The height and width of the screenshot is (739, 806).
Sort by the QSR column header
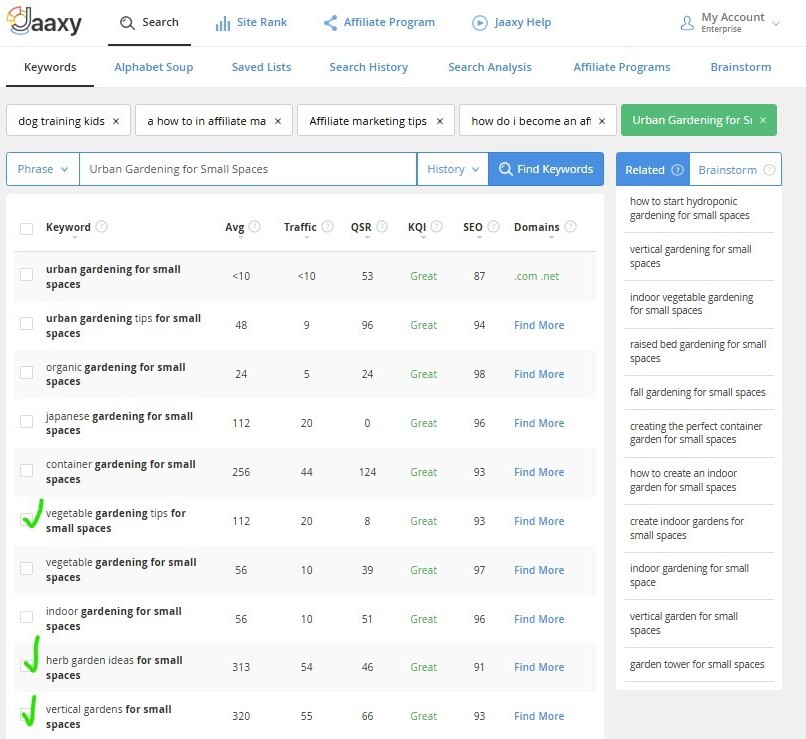[x=361, y=227]
